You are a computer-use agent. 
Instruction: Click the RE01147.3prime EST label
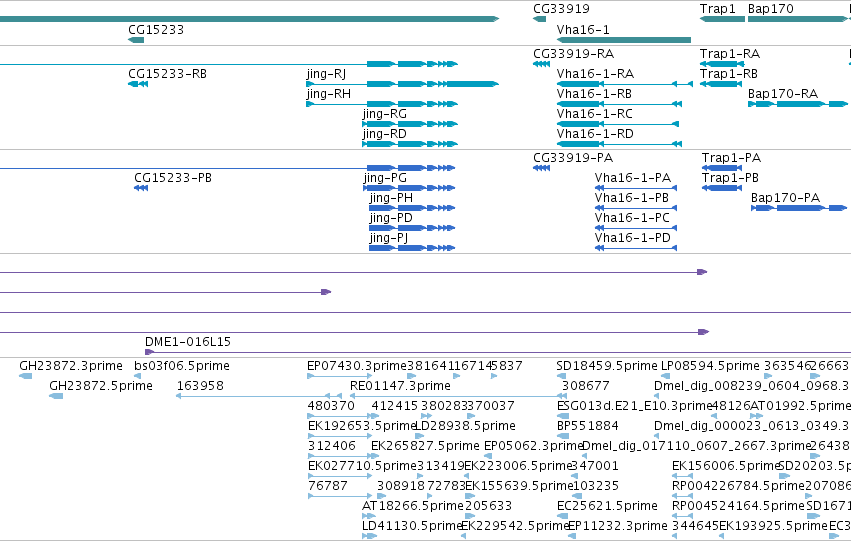(x=400, y=386)
